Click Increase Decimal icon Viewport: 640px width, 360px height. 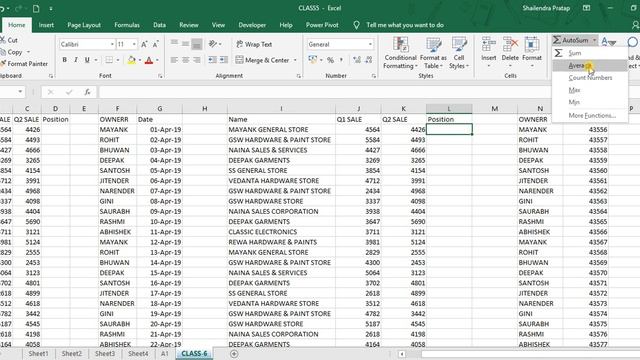click(x=357, y=60)
